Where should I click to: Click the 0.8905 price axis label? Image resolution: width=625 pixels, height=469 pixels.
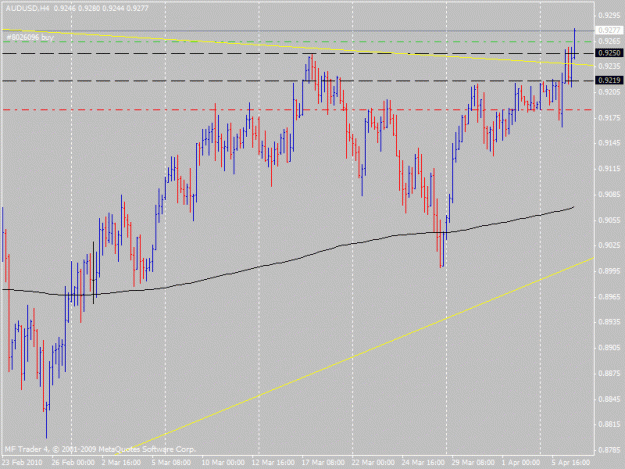click(609, 348)
